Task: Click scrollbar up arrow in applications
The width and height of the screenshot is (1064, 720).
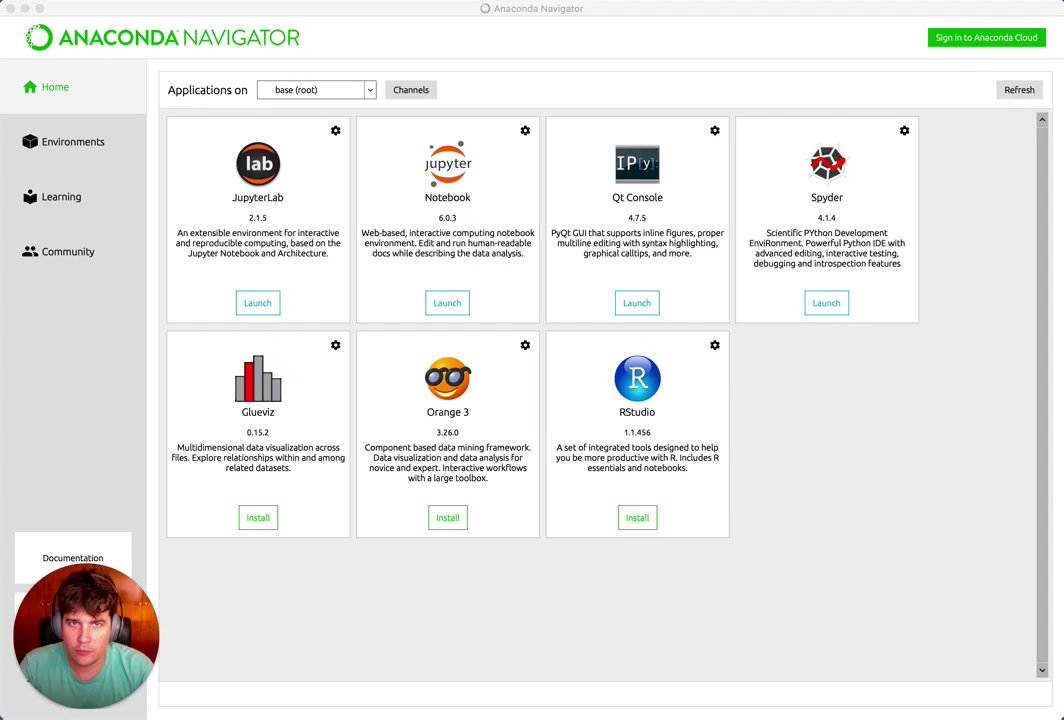Action: [x=1042, y=119]
